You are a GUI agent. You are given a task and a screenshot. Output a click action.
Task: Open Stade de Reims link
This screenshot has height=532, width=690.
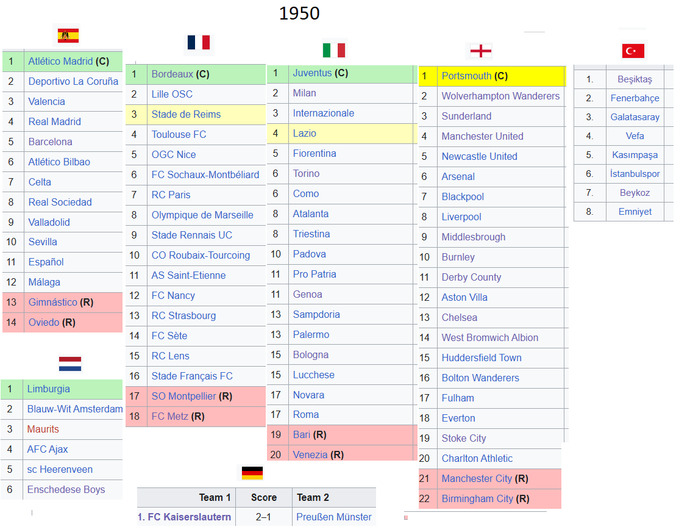[186, 114]
